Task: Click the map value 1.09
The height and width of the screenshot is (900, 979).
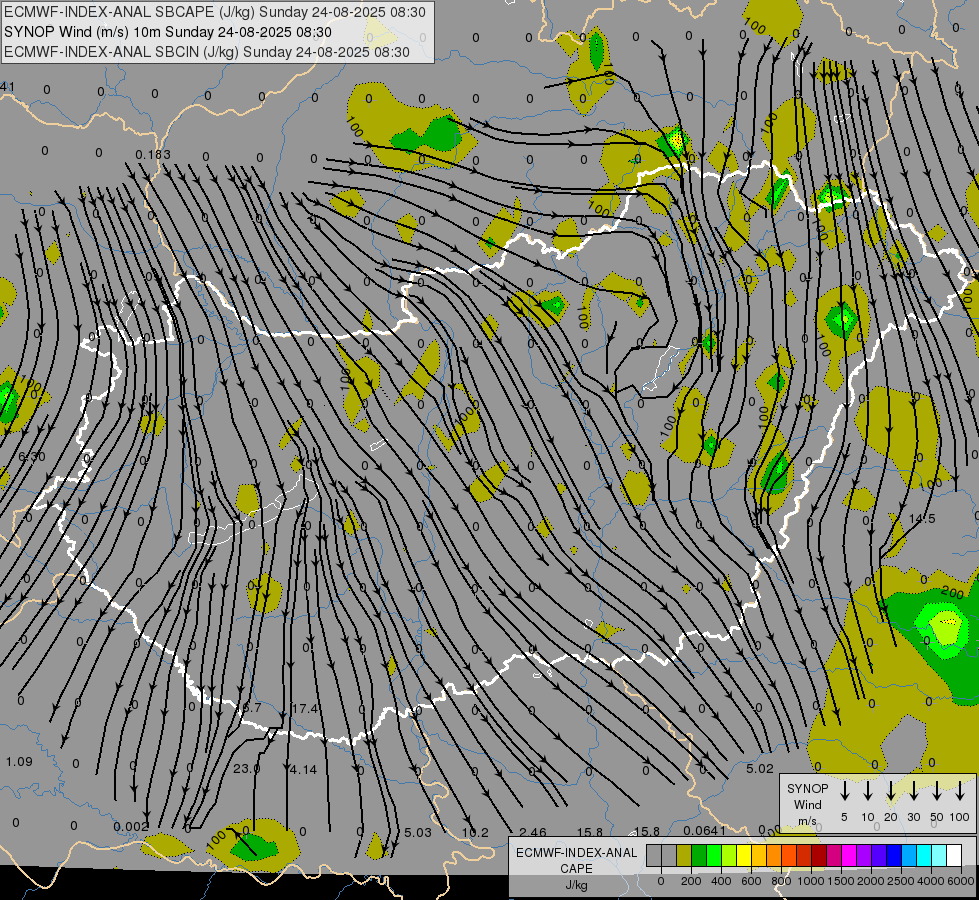Action: pos(19,761)
